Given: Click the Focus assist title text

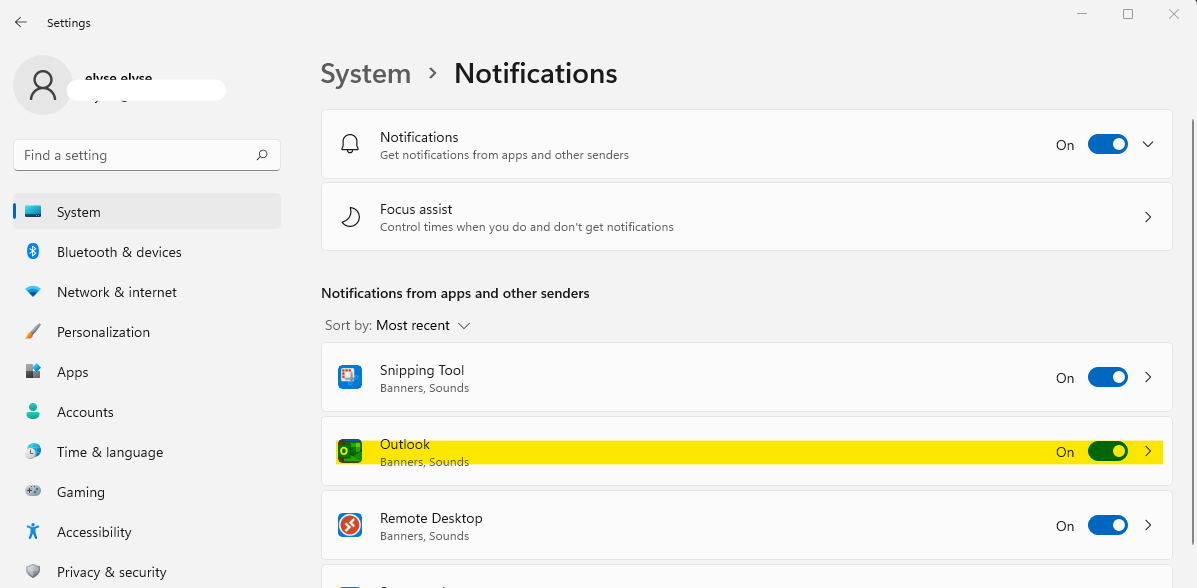Looking at the screenshot, I should click(x=416, y=209).
